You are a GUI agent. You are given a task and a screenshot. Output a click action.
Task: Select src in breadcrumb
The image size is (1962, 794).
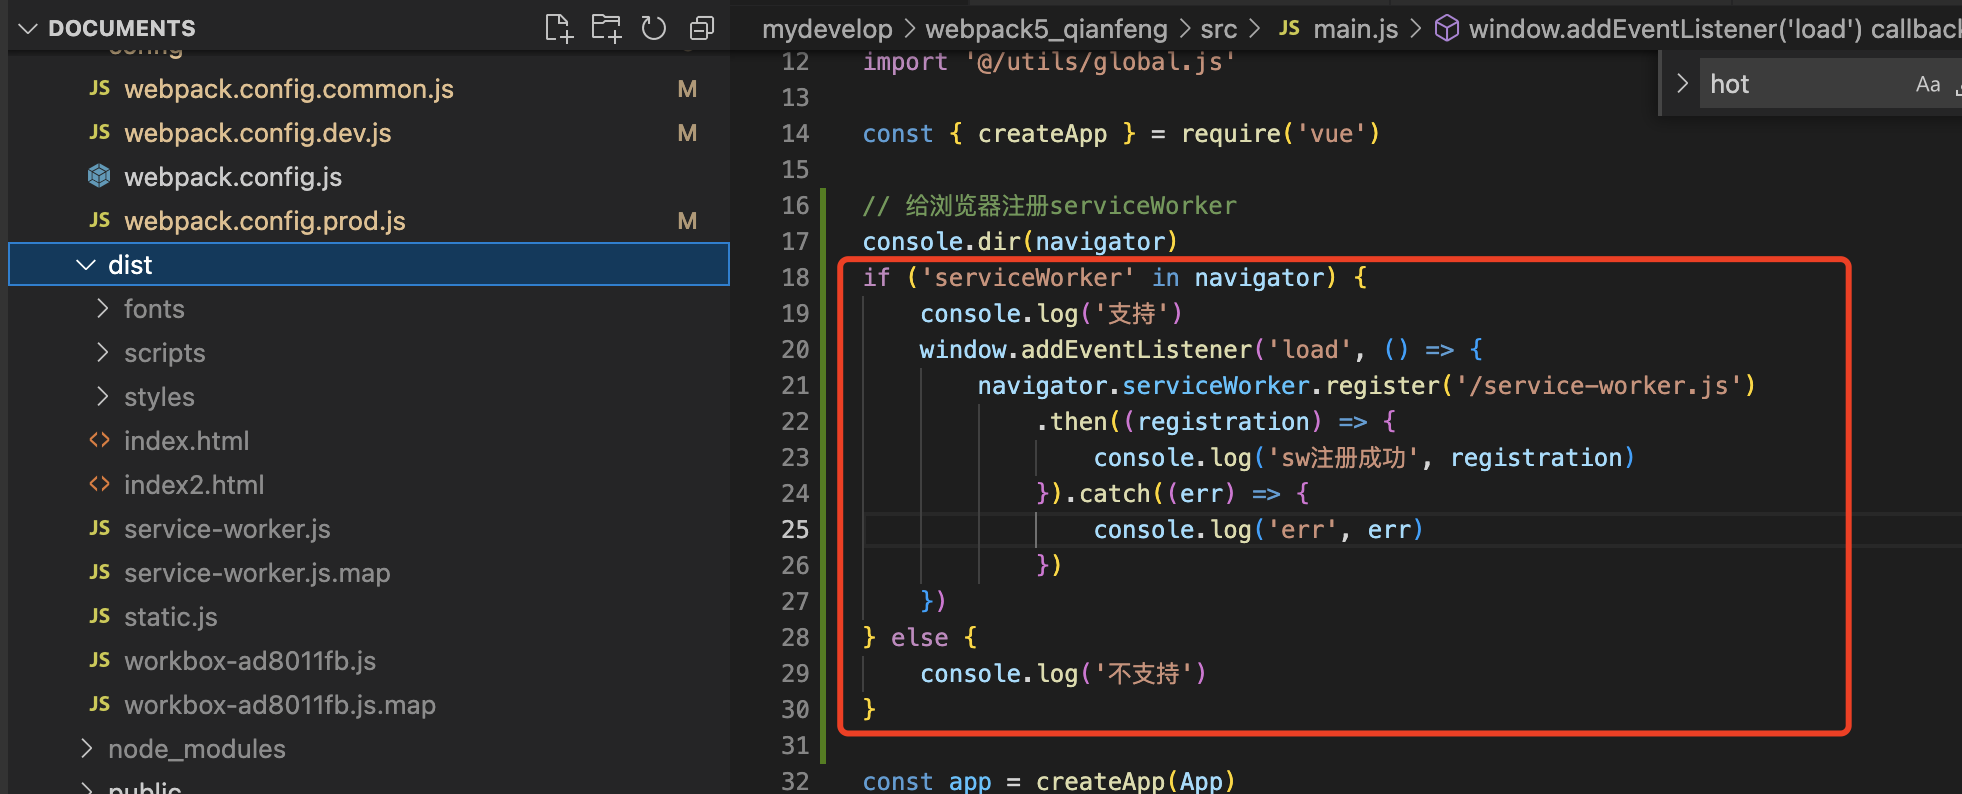point(1219,29)
